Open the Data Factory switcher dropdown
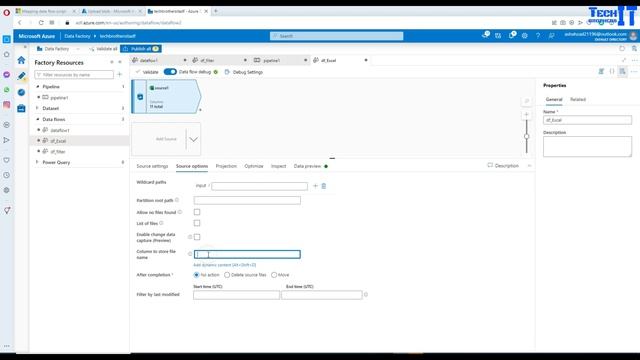 coord(78,49)
